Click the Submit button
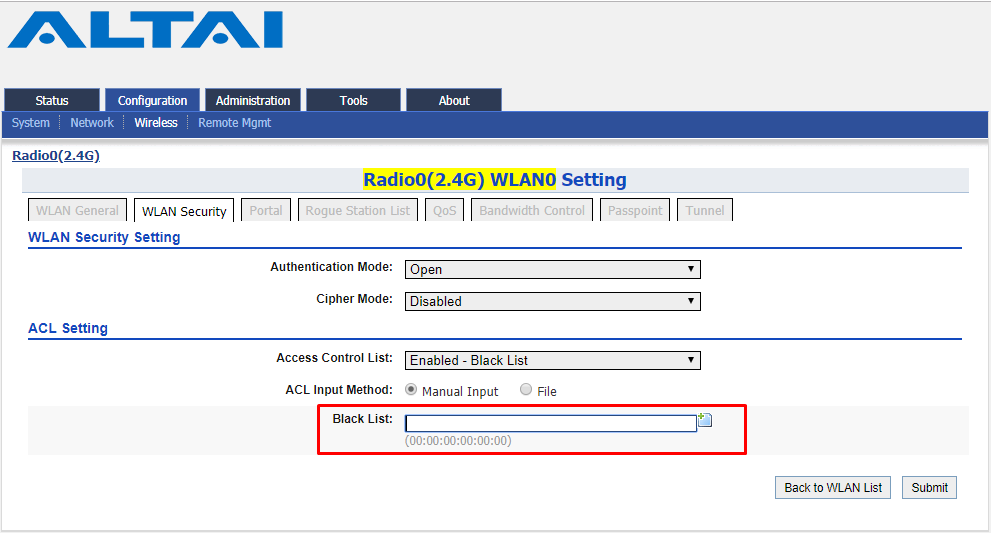Viewport: 991px width, 533px height. coord(929,487)
